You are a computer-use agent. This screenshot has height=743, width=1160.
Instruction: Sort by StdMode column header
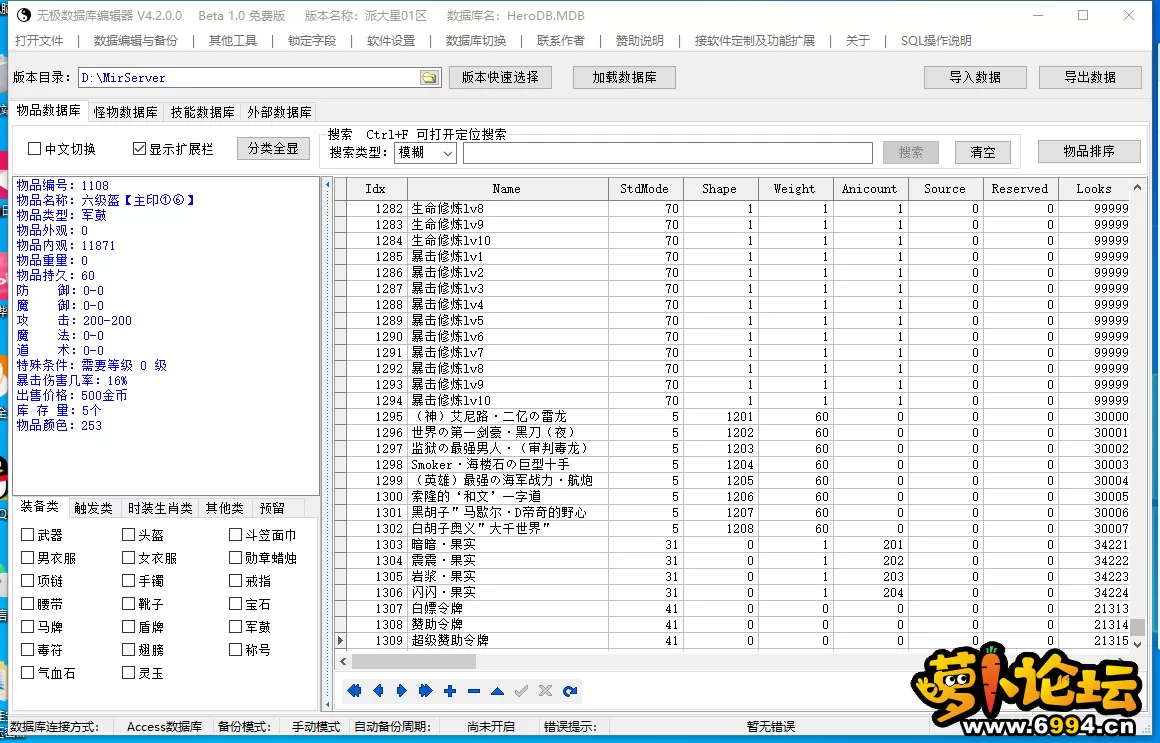[x=644, y=189]
